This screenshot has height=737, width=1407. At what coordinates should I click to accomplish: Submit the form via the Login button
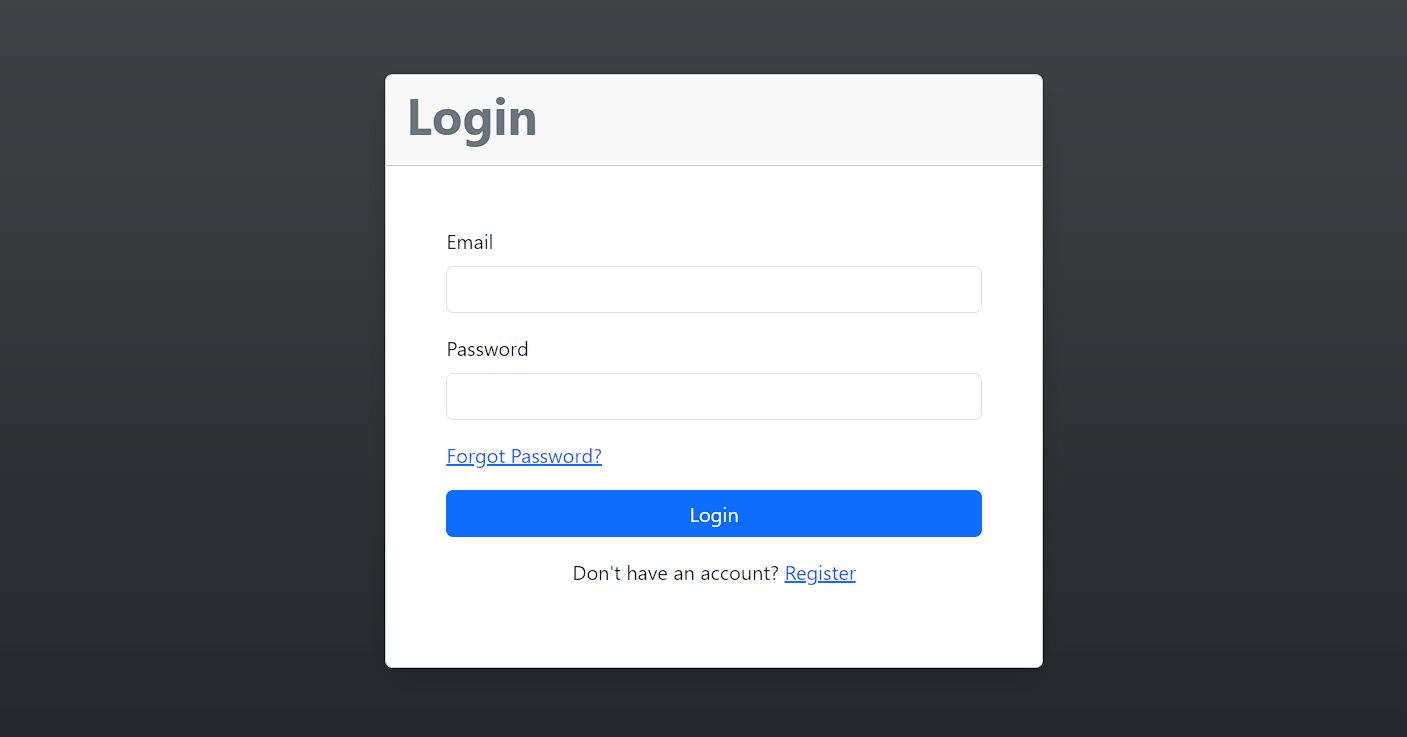713,514
